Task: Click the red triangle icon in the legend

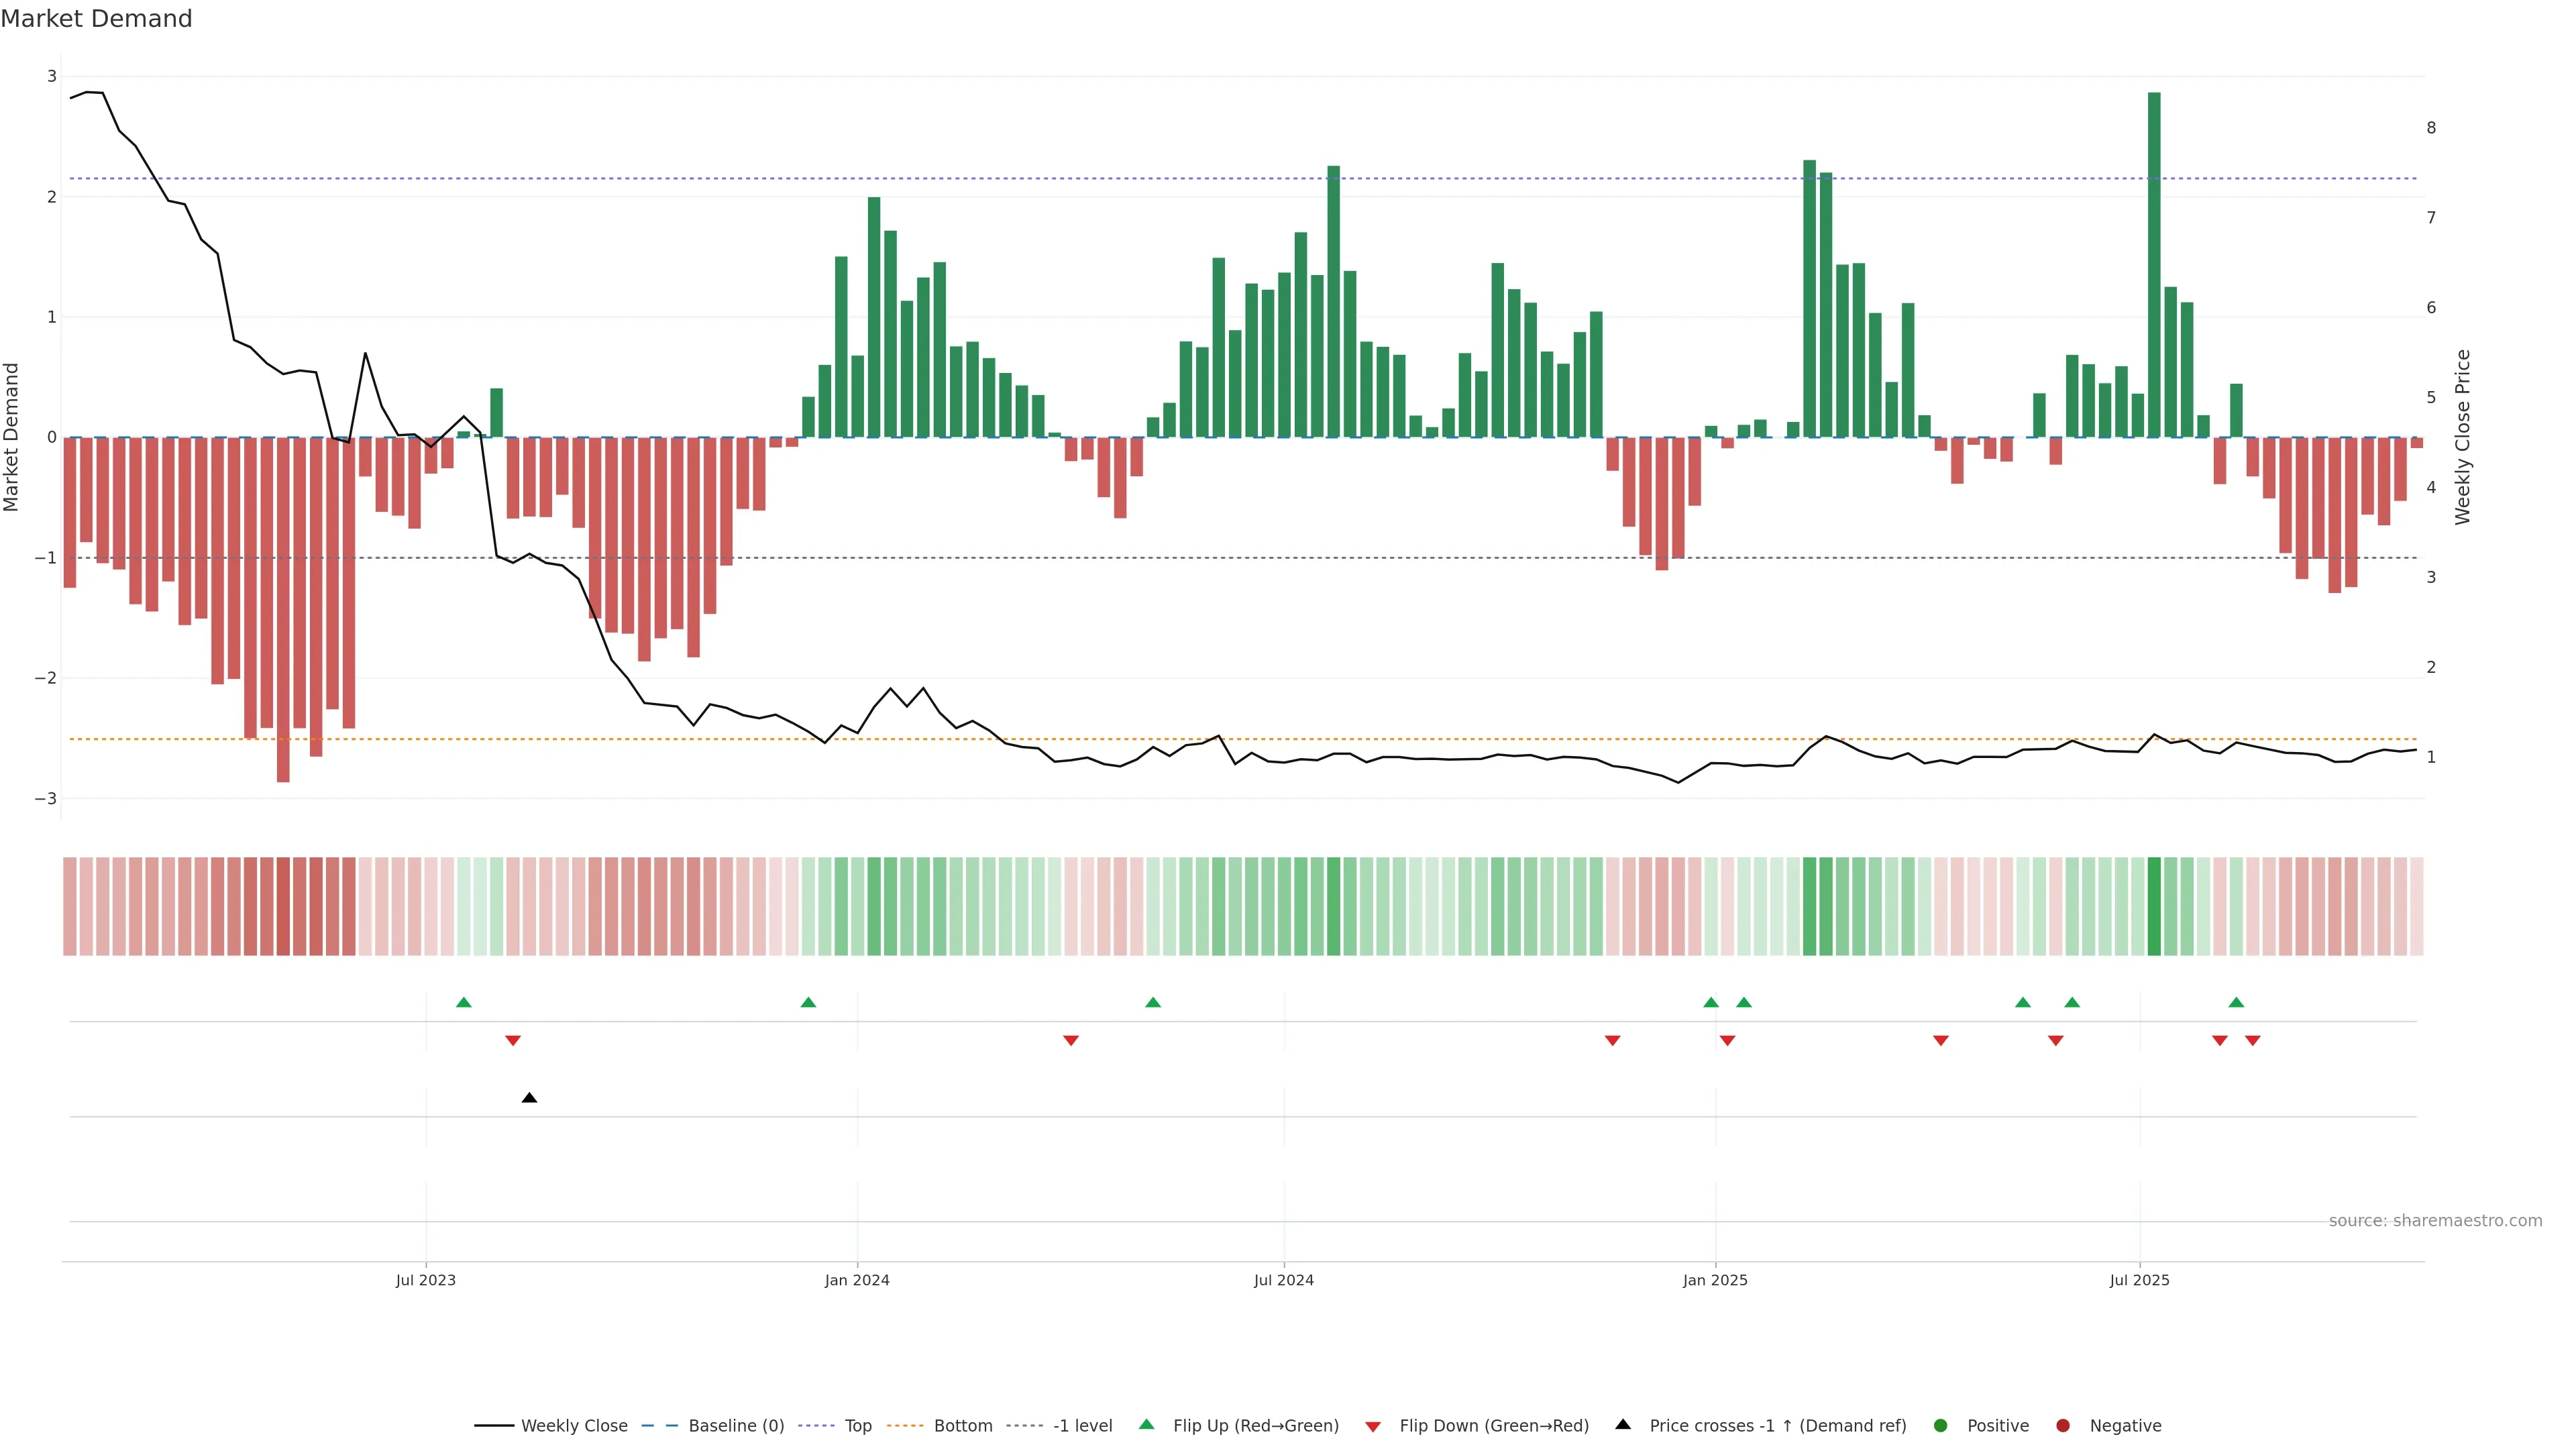Action: 1373,1426
